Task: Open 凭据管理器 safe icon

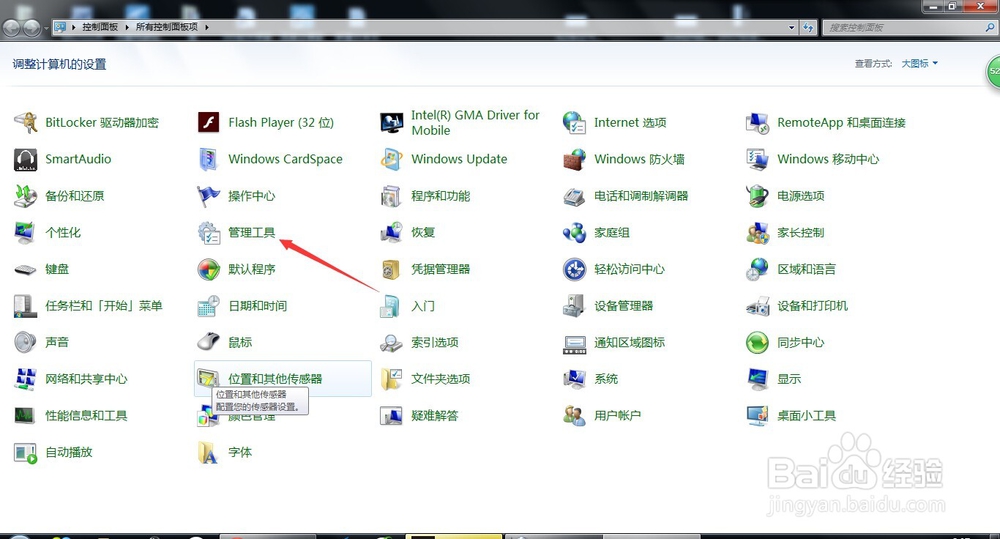Action: point(392,269)
